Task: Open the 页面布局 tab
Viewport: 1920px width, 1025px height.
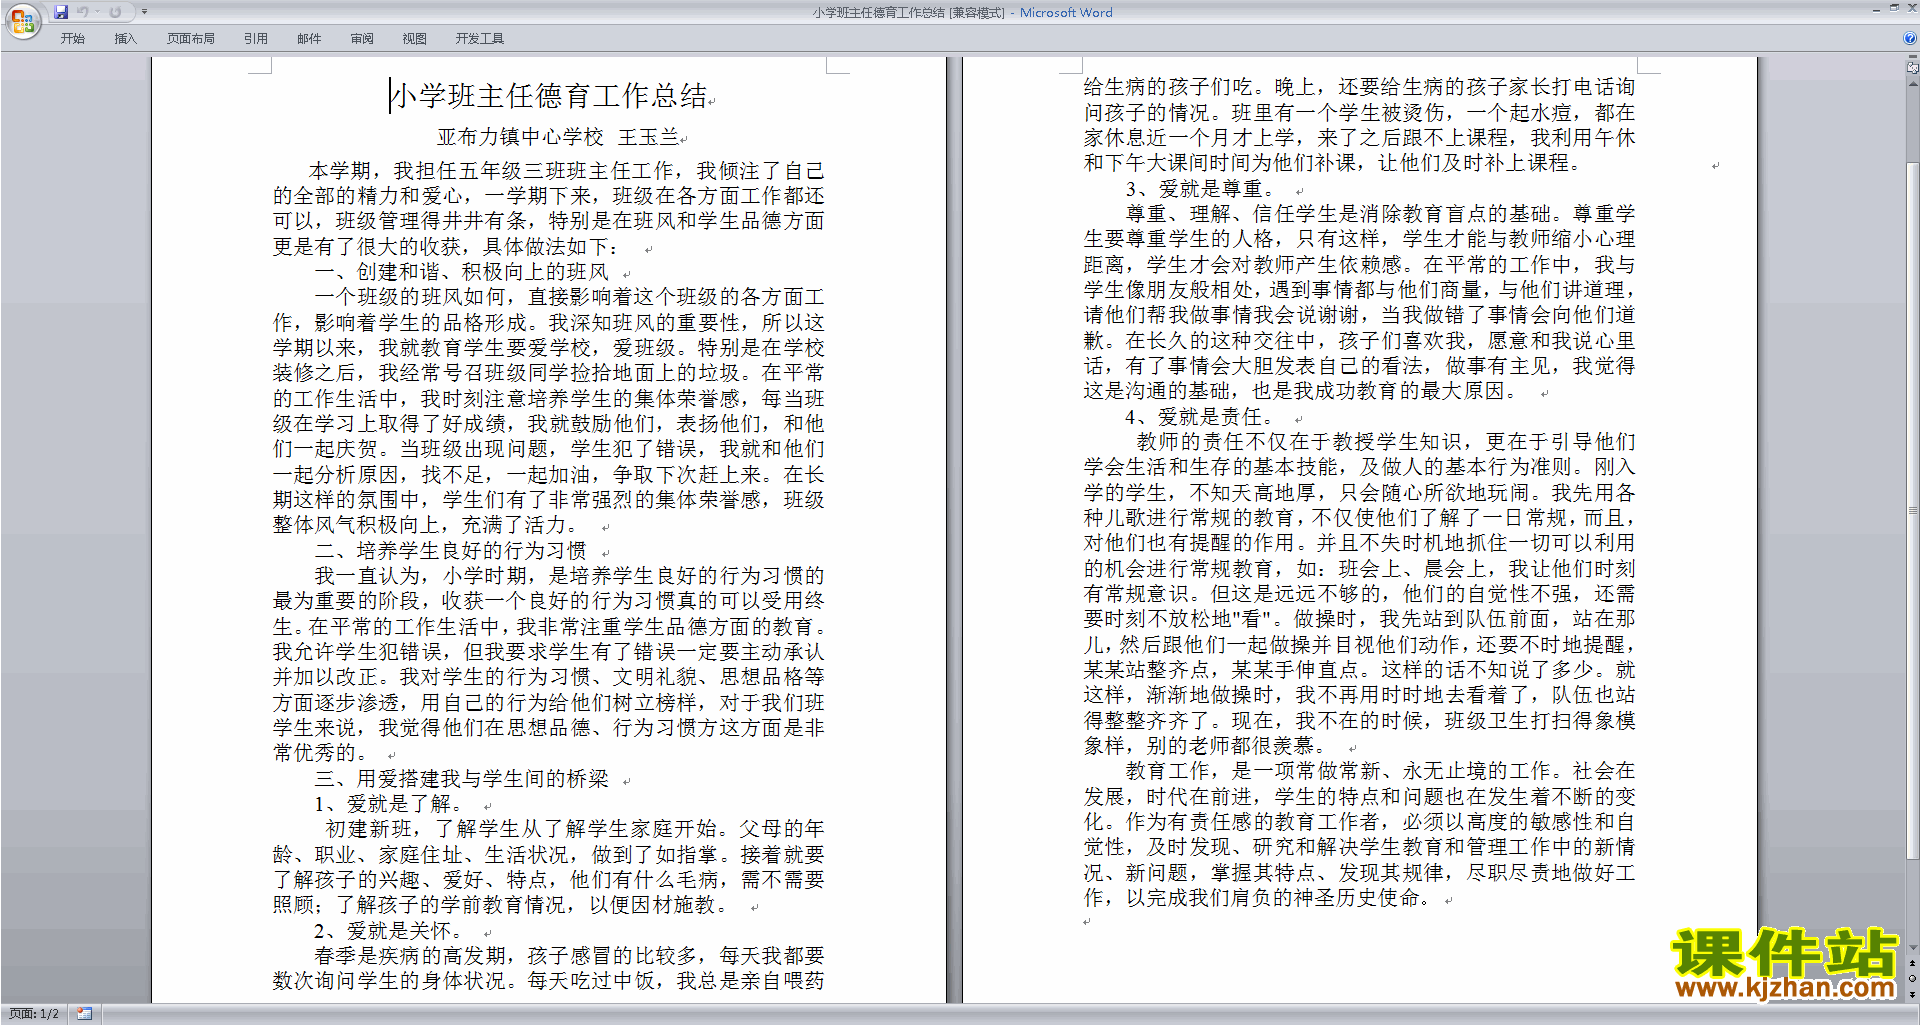Action: (191, 38)
